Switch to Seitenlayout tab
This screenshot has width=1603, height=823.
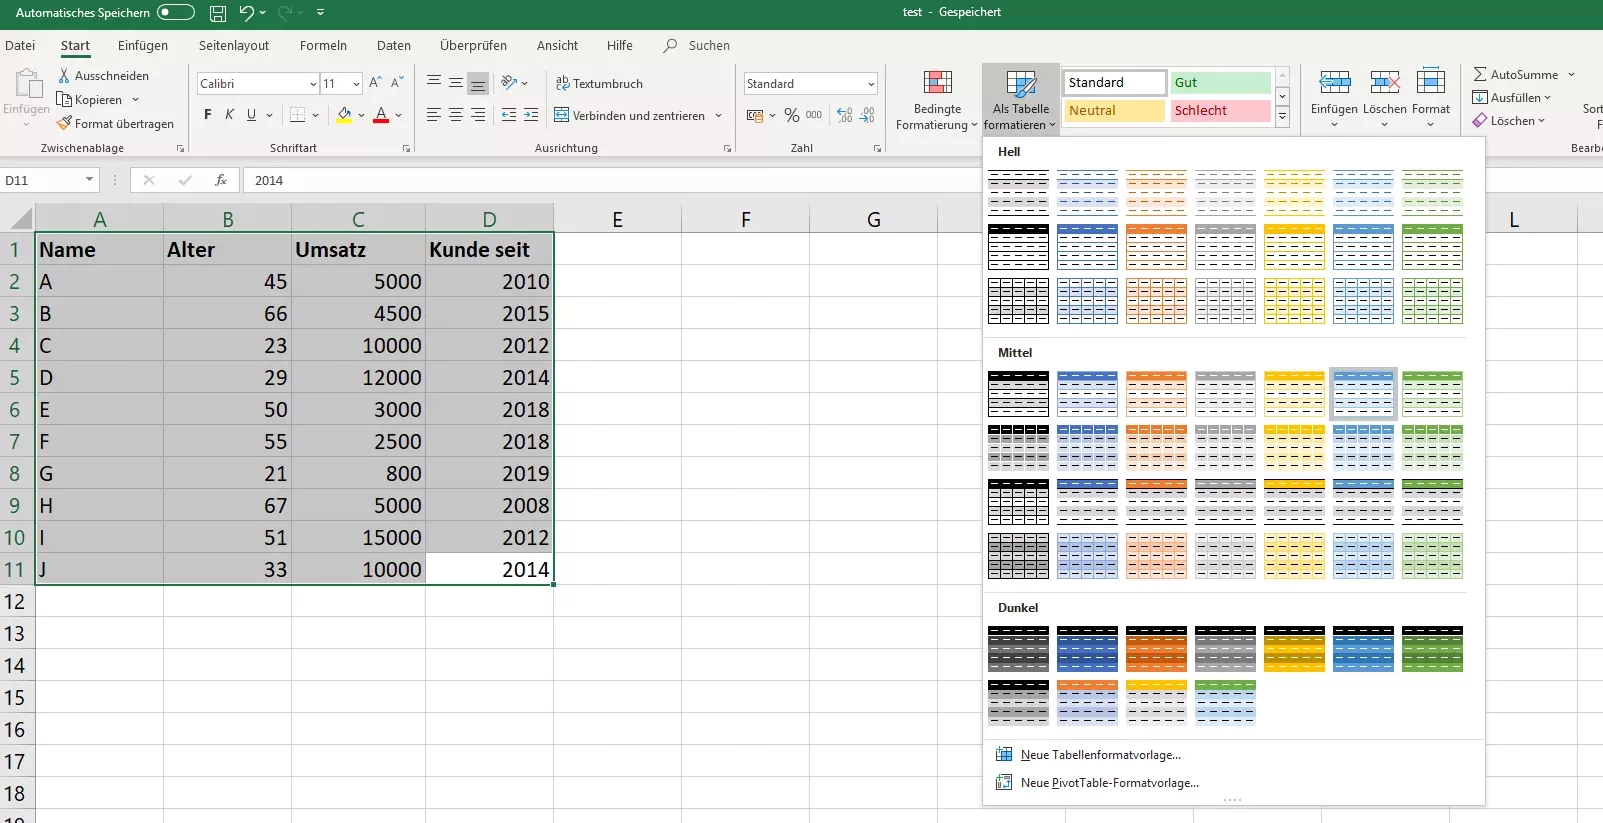click(234, 46)
